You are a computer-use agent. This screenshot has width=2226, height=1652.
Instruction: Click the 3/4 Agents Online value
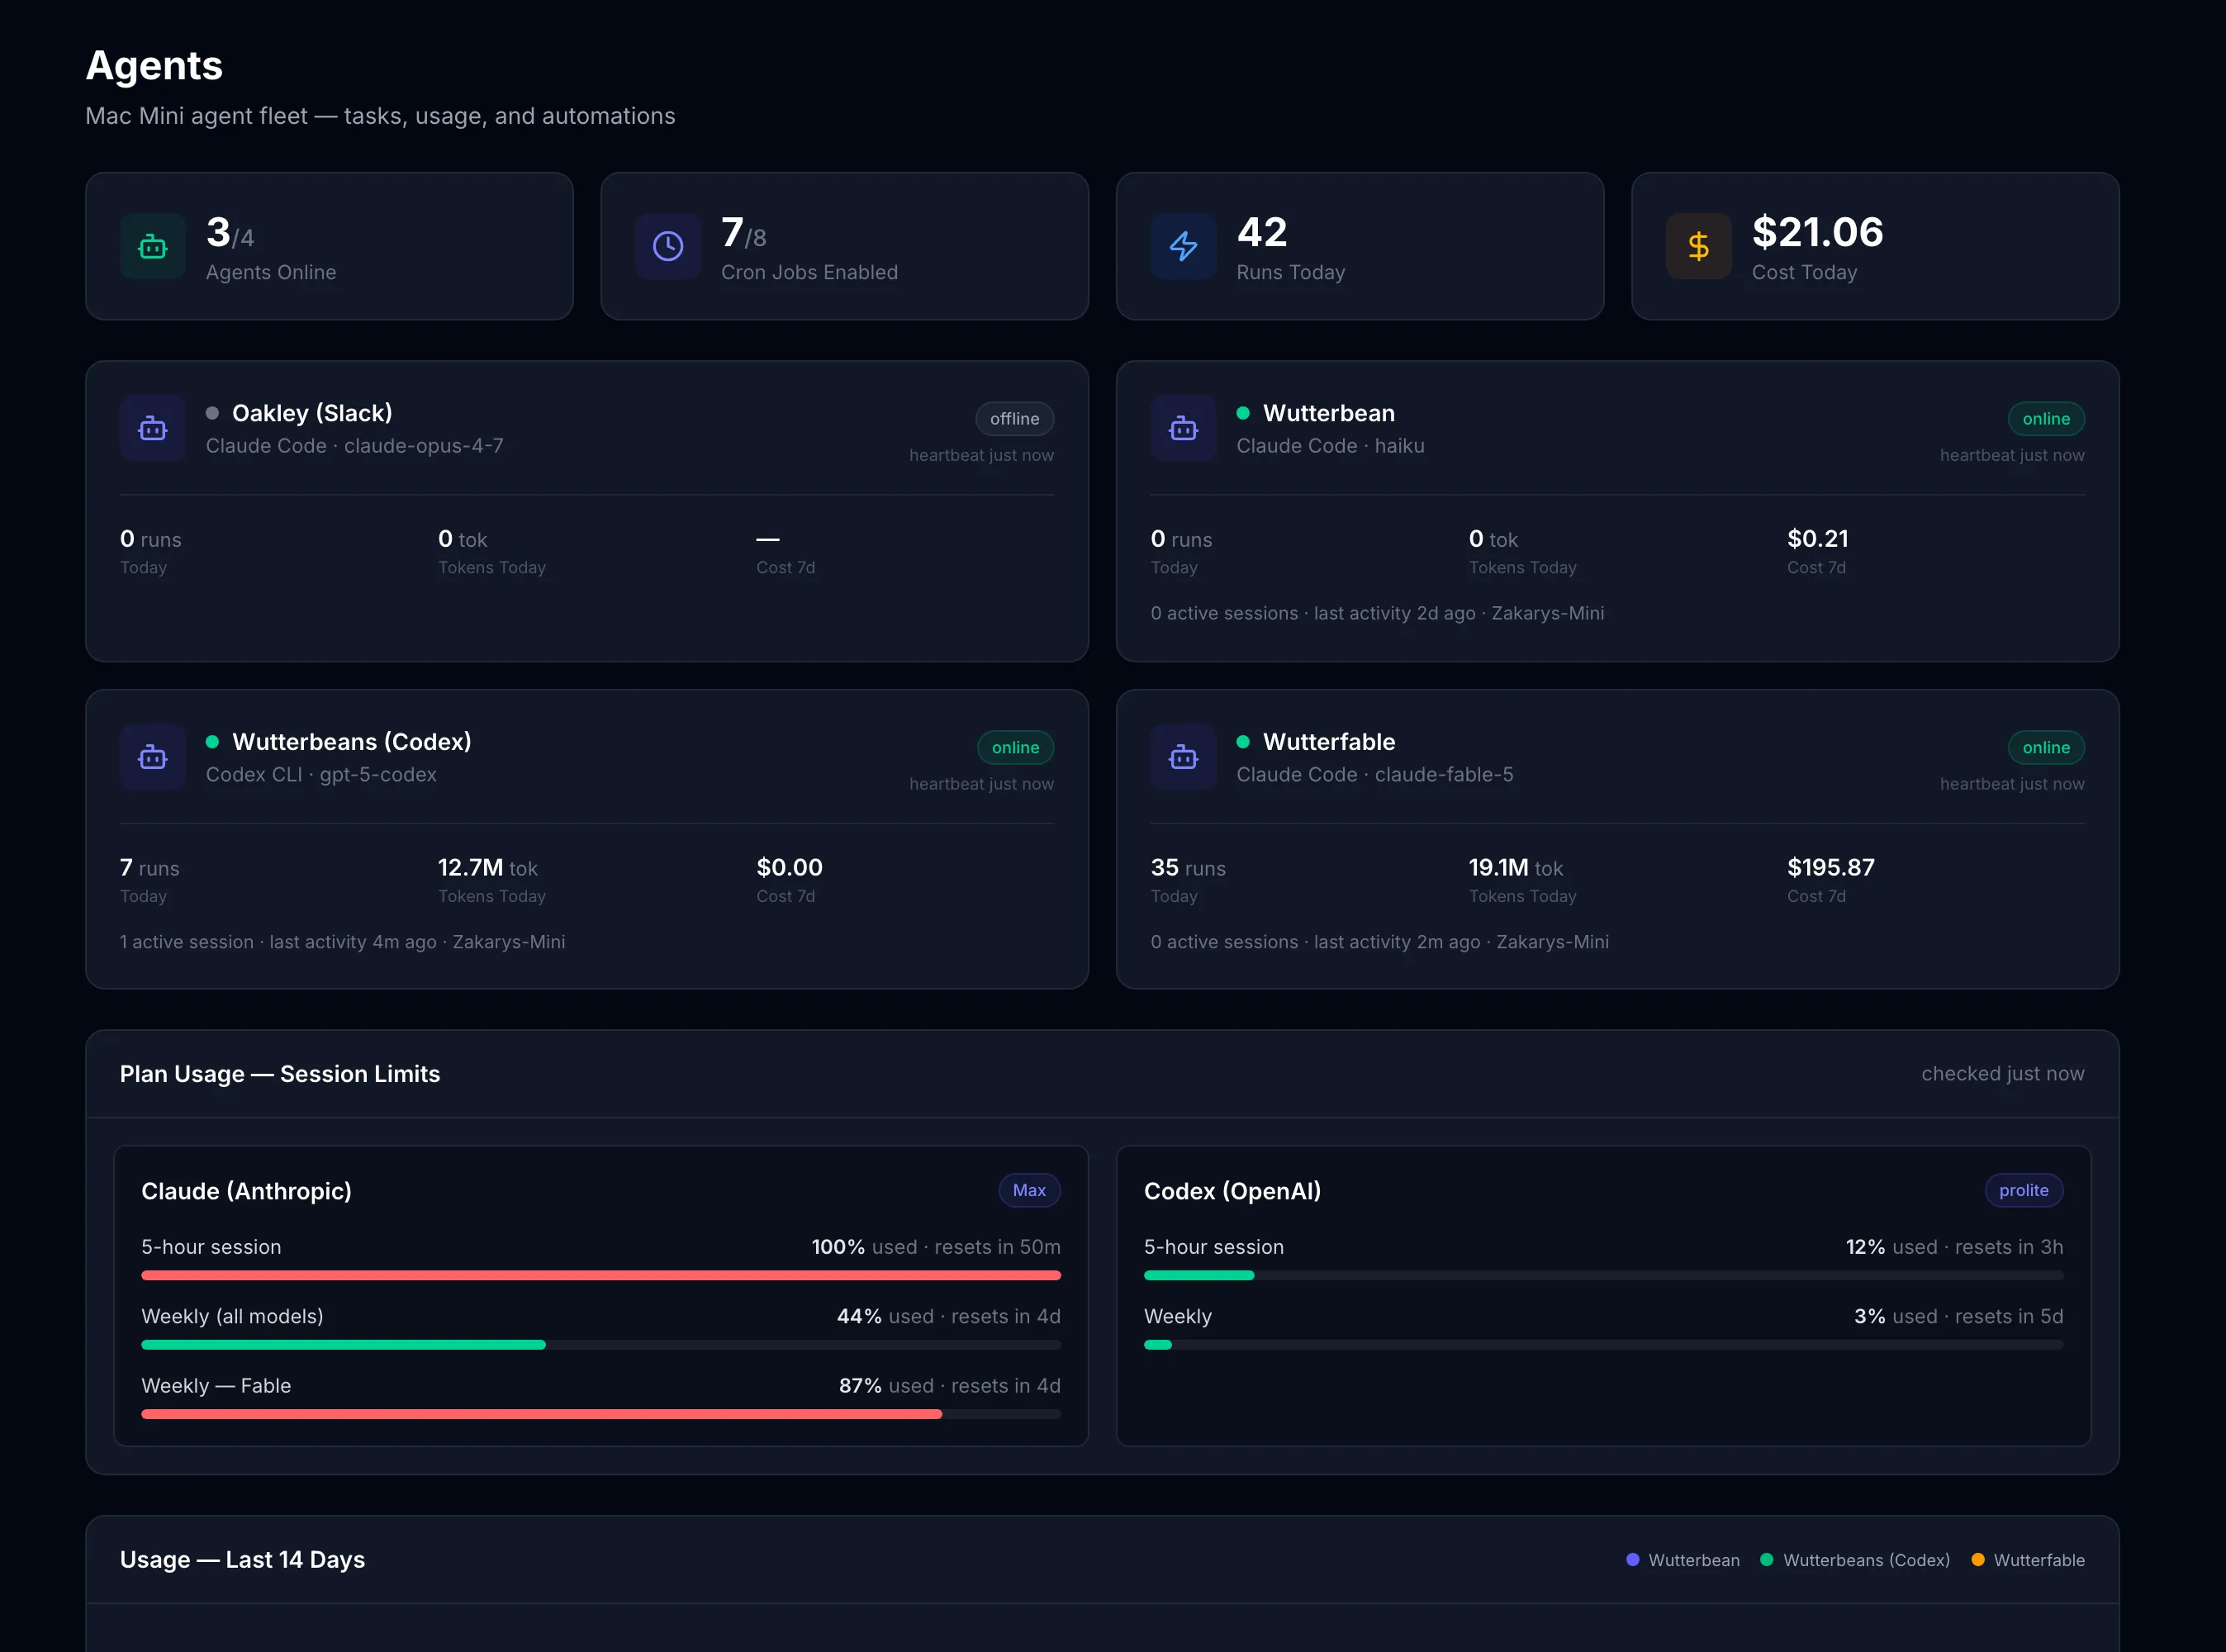tap(230, 233)
